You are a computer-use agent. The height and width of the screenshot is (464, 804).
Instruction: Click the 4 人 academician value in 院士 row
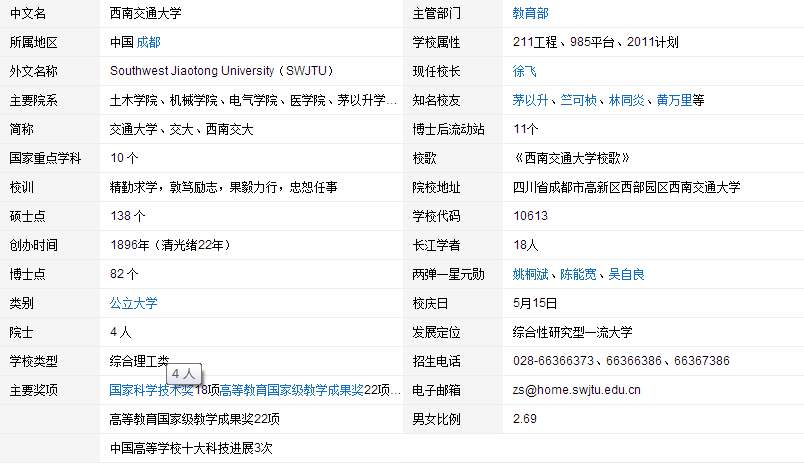120,332
